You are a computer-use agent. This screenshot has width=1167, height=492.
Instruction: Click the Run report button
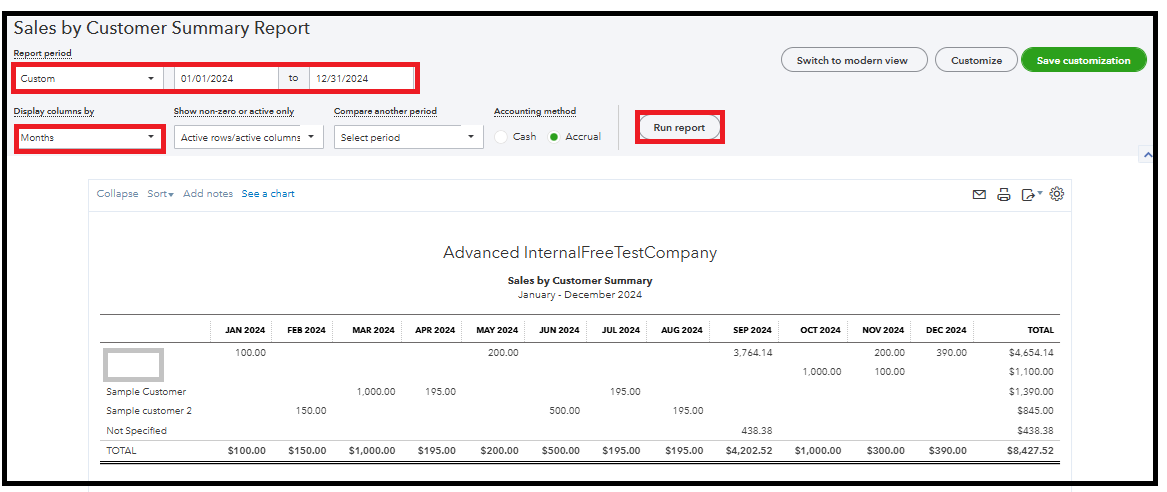click(679, 128)
